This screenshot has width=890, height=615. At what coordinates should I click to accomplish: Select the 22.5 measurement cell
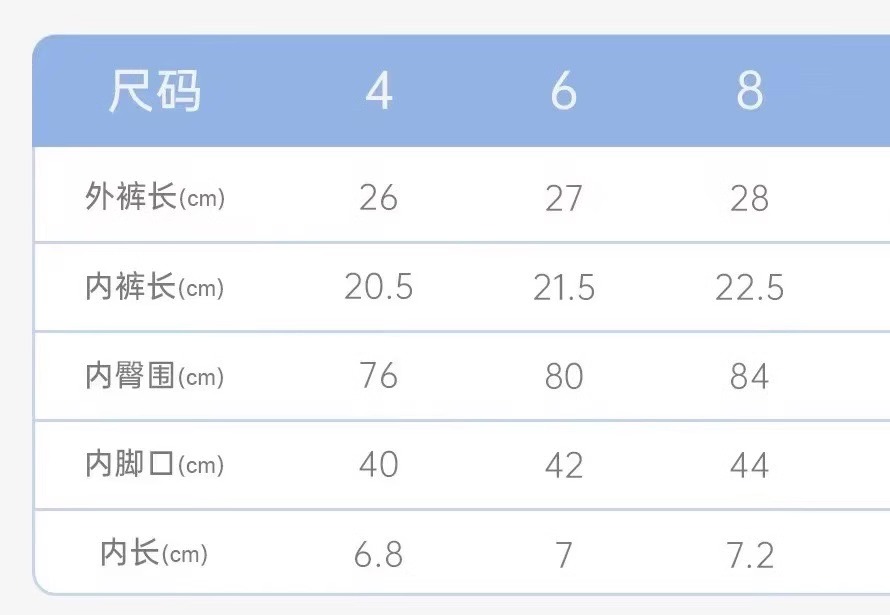click(x=749, y=288)
